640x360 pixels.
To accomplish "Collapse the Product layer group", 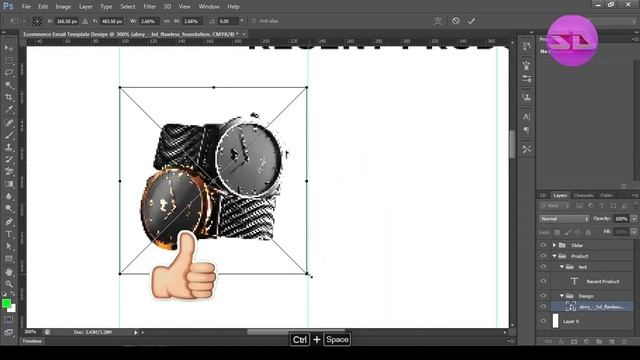I will click(554, 256).
